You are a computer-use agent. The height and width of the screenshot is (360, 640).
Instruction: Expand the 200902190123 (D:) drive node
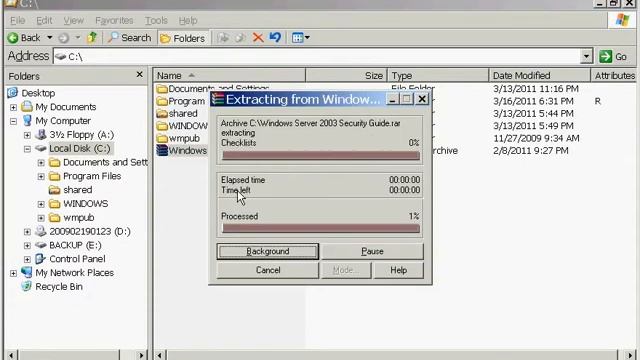(27, 232)
